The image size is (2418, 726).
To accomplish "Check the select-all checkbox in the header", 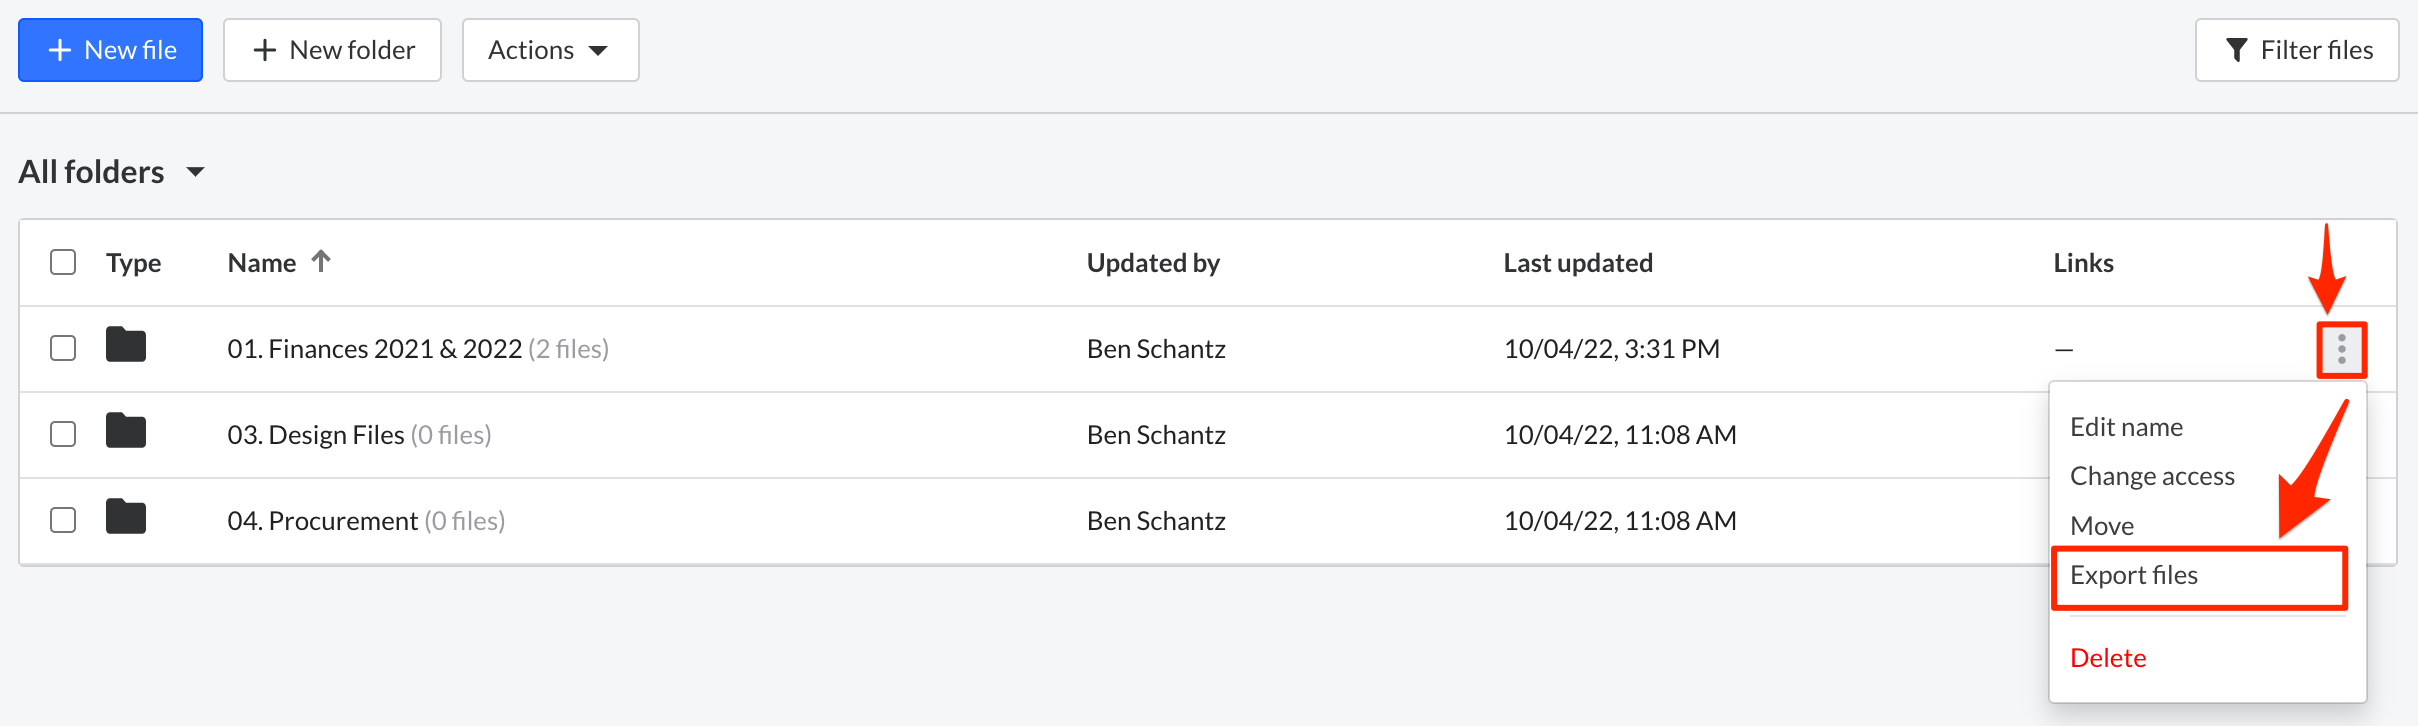I will coord(62,261).
